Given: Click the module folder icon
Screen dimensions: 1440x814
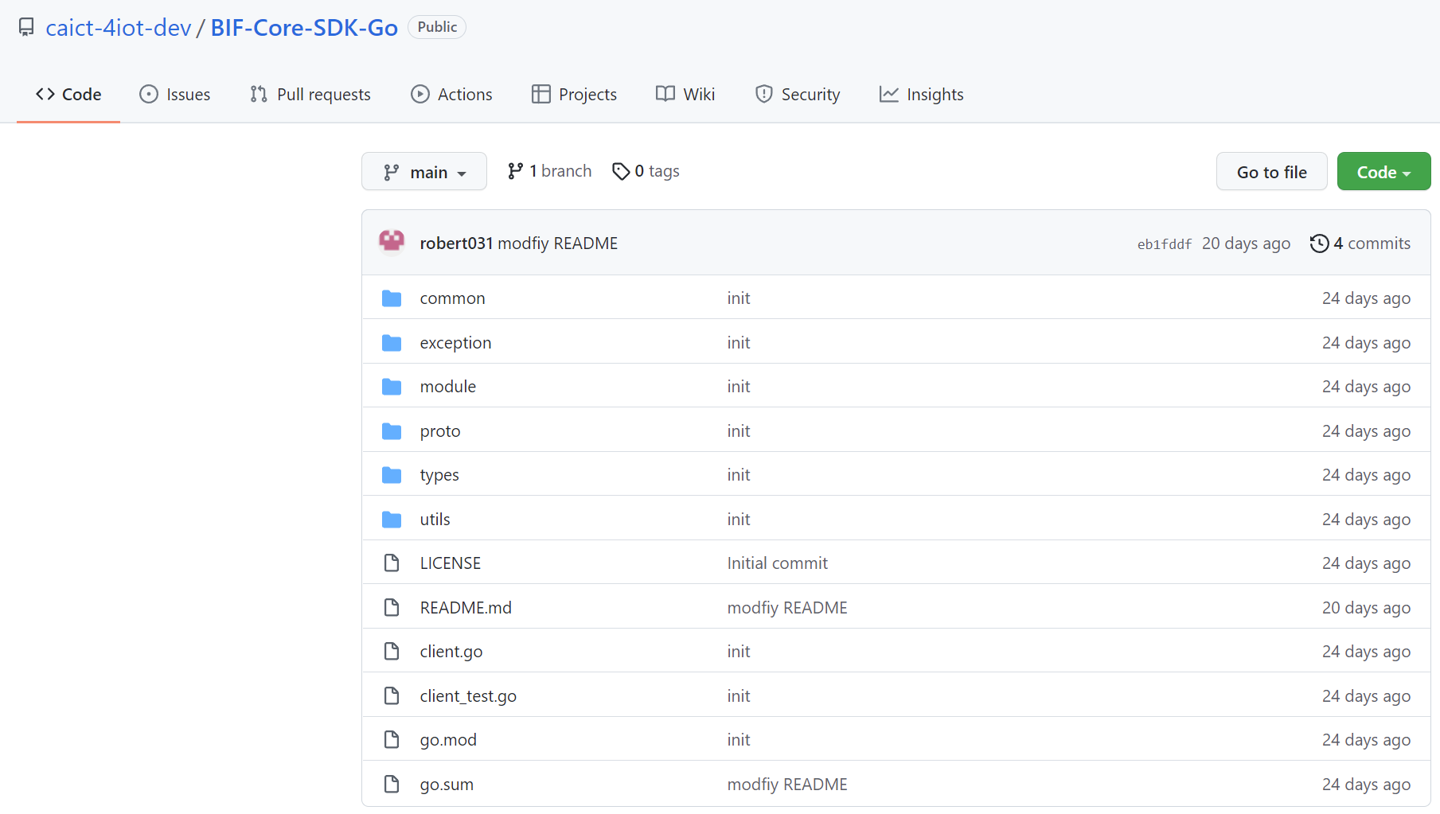Looking at the screenshot, I should [x=392, y=387].
